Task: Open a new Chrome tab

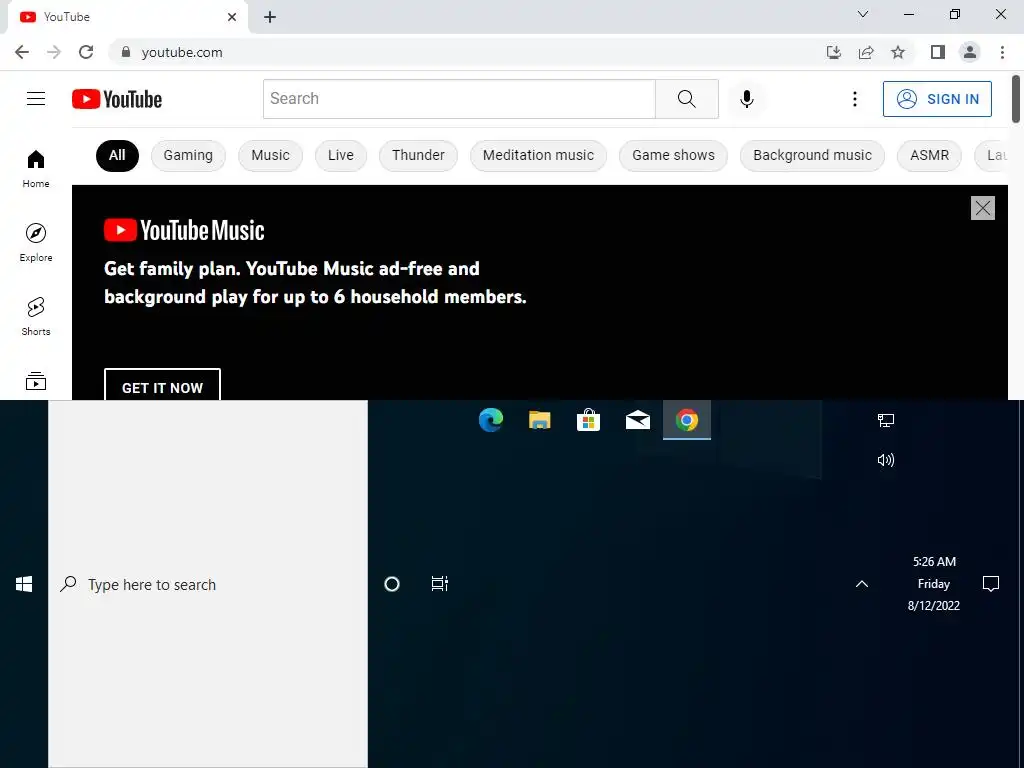Action: point(270,17)
